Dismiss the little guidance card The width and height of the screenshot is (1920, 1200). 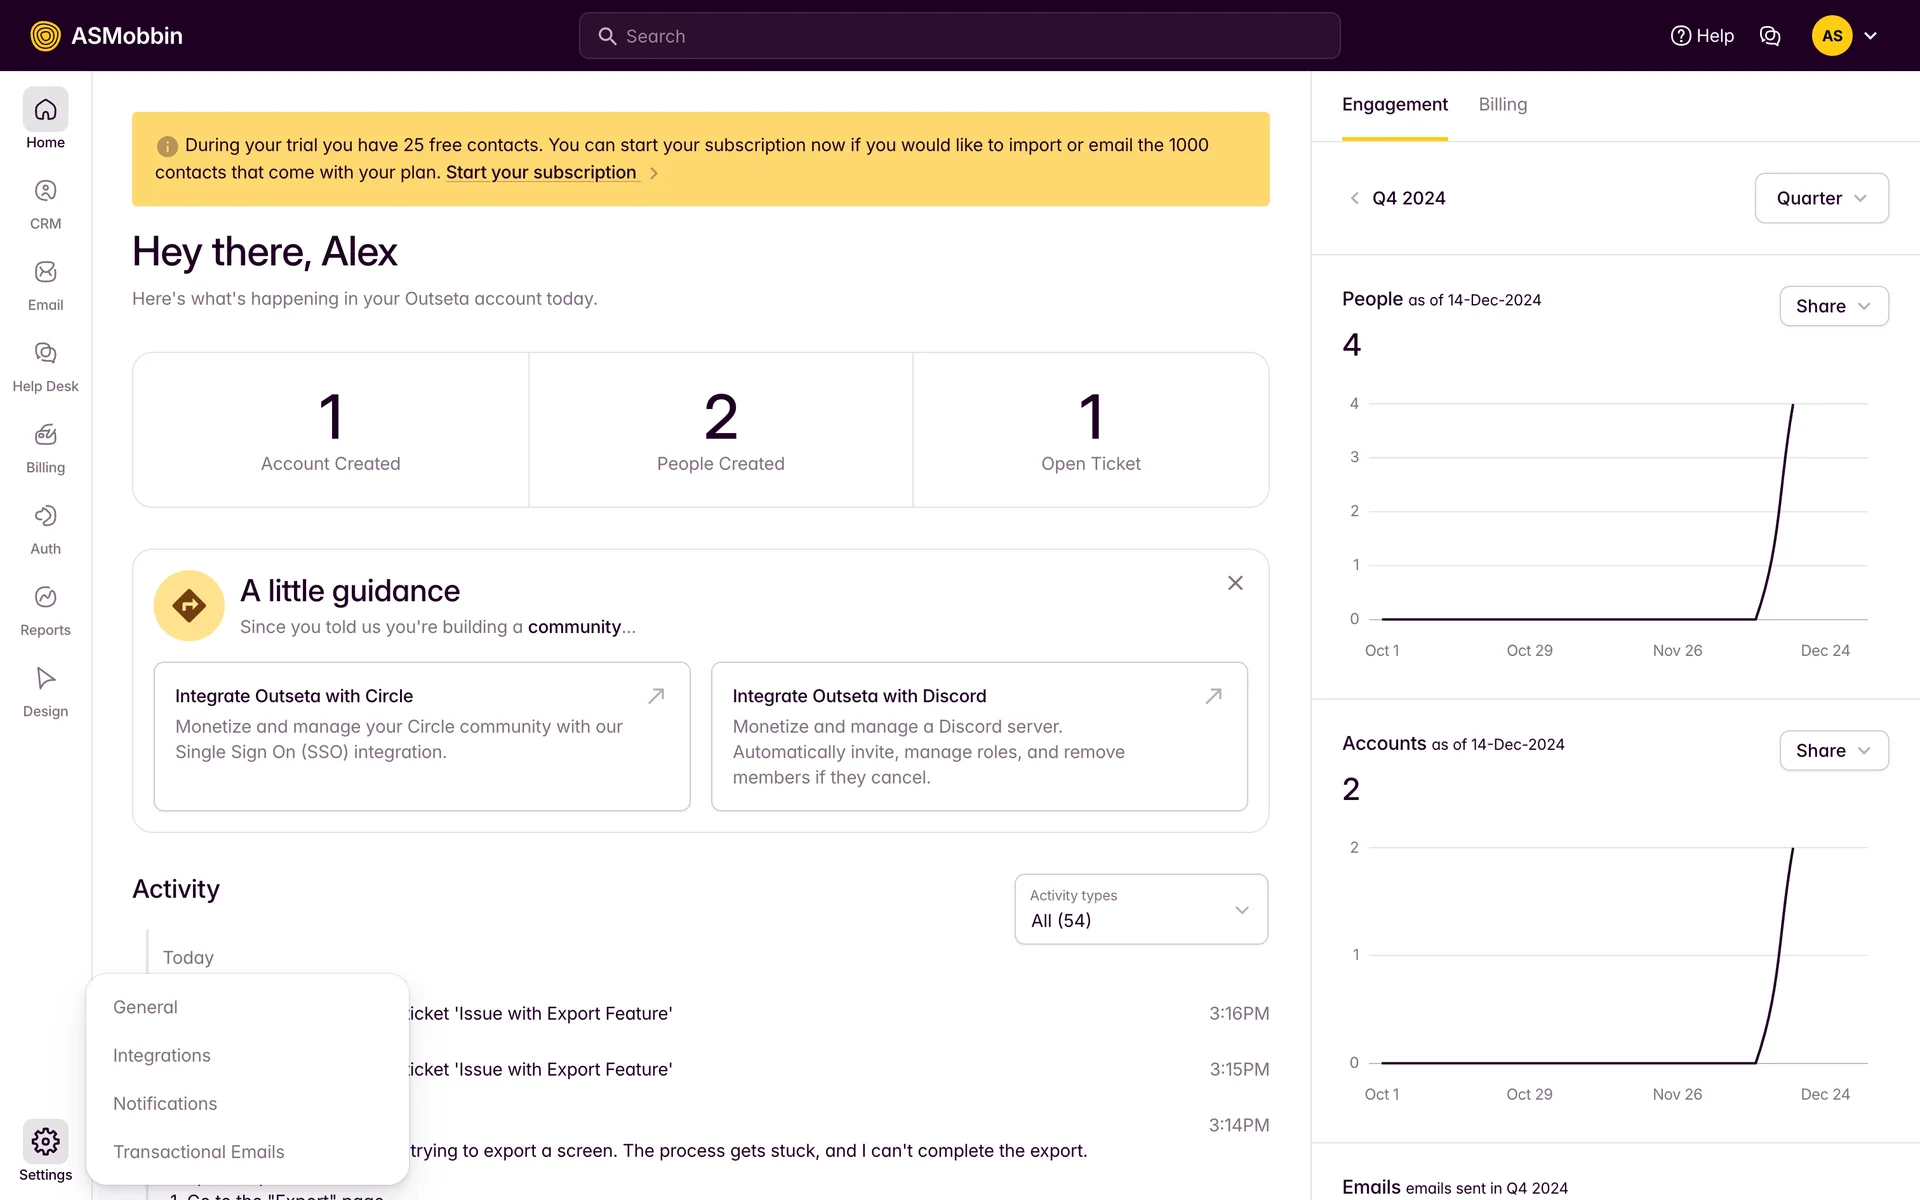(x=1235, y=583)
